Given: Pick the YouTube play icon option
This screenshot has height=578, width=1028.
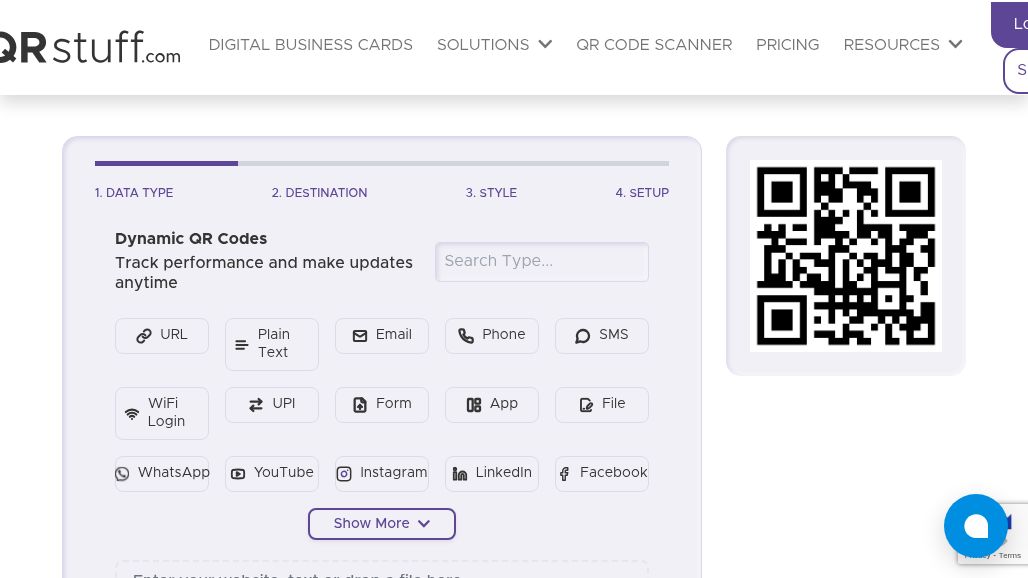Looking at the screenshot, I should [238, 474].
